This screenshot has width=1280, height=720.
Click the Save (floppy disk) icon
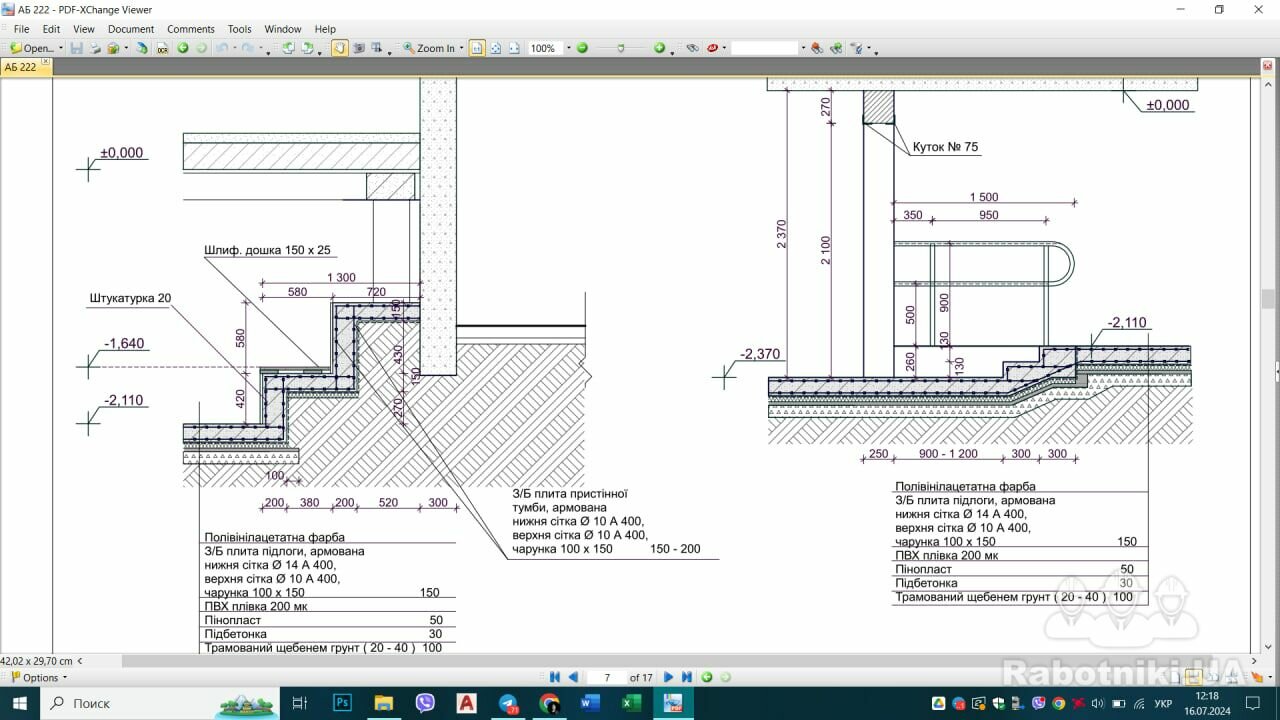click(76, 48)
